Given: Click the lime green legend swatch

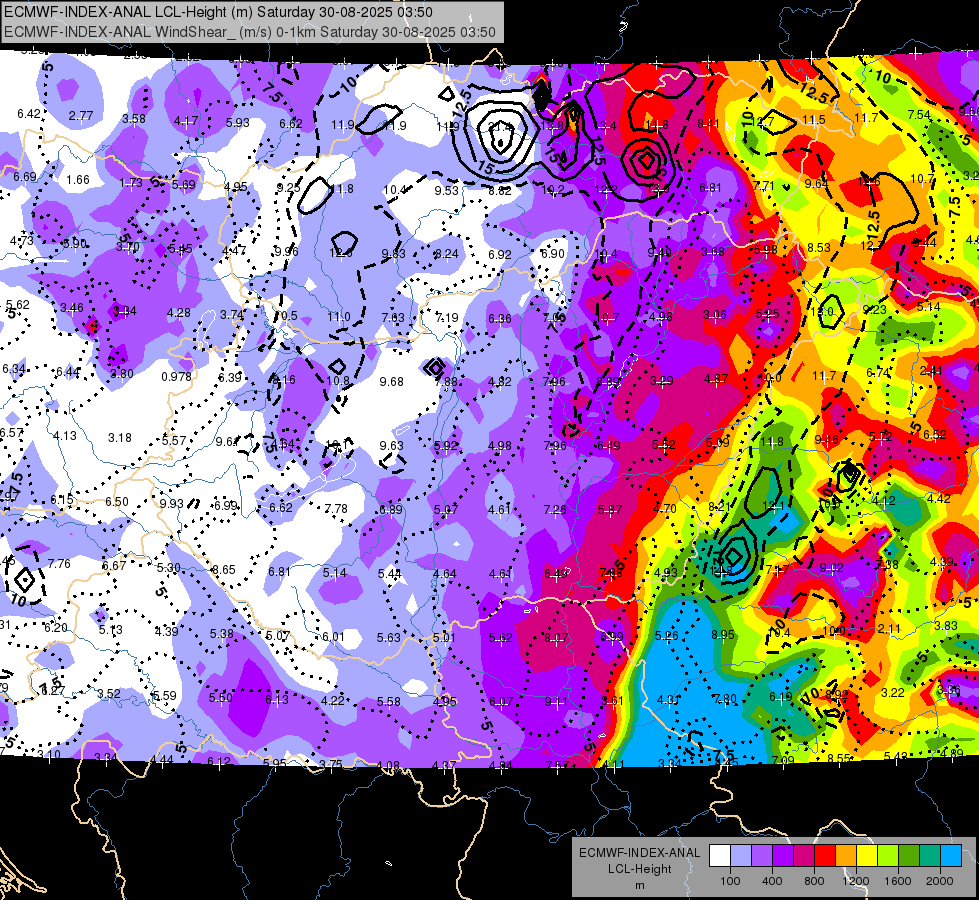Looking at the screenshot, I should click(x=888, y=856).
